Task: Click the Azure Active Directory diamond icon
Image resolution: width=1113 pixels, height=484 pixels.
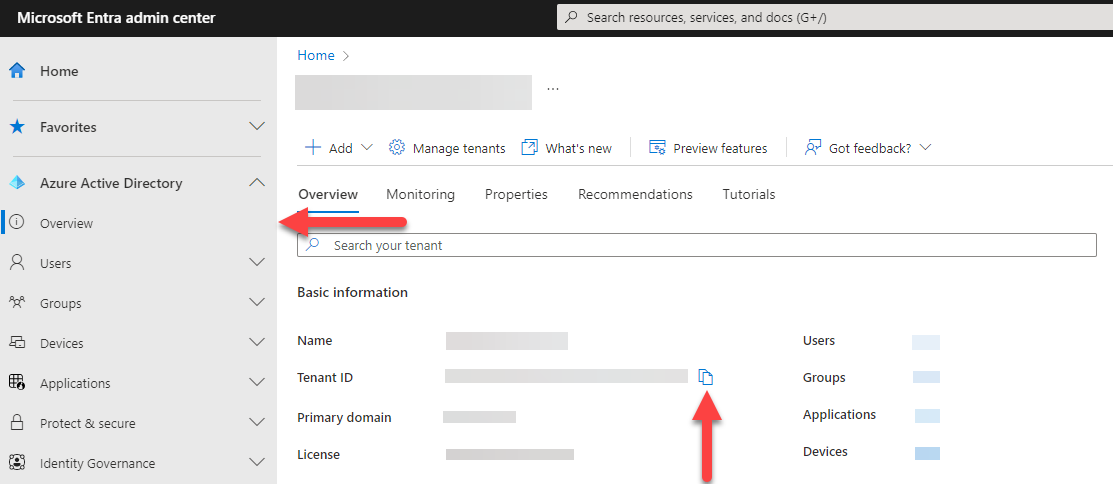Action: point(17,183)
